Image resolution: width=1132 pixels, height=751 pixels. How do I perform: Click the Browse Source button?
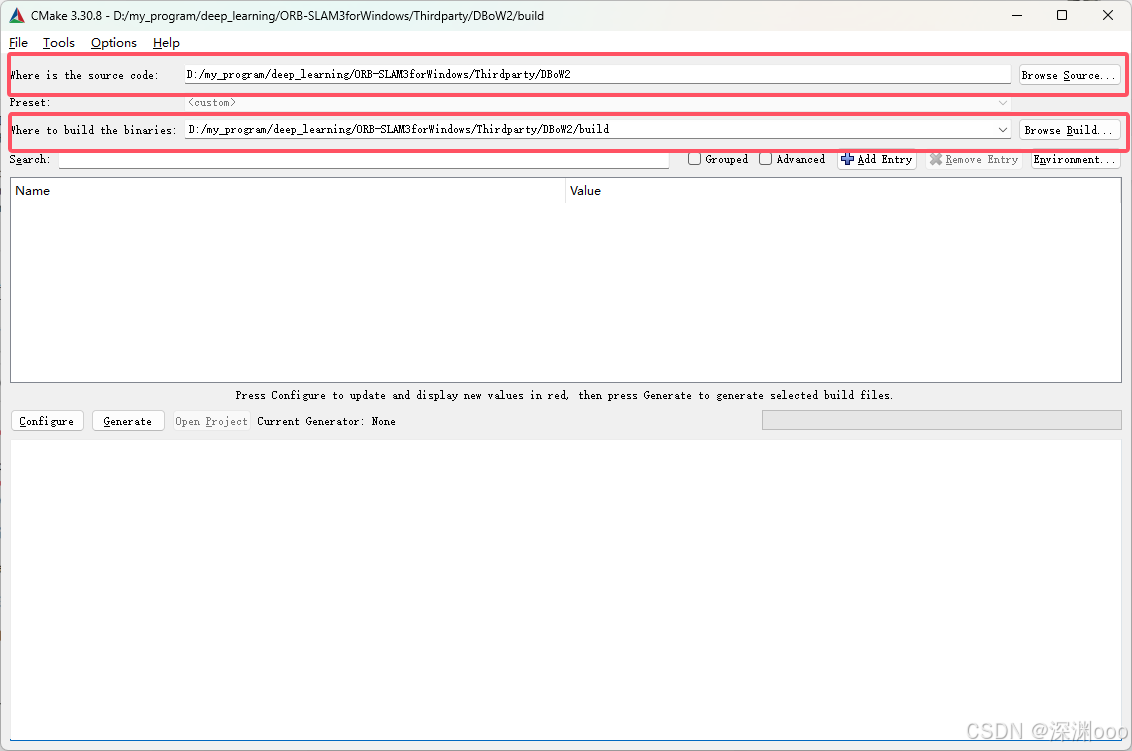pos(1069,74)
